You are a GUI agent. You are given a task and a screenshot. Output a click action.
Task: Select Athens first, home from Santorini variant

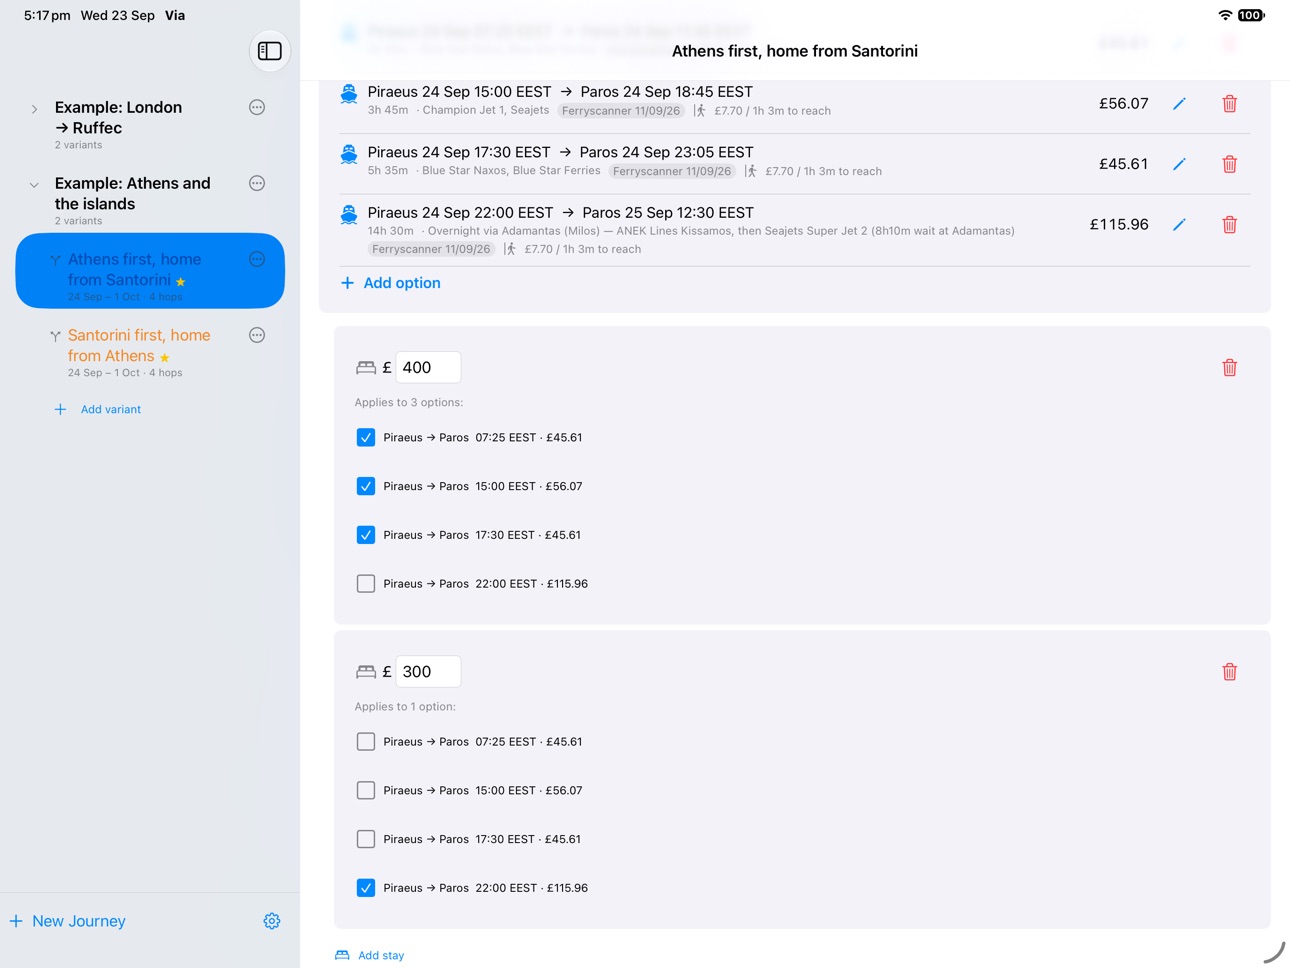point(150,271)
